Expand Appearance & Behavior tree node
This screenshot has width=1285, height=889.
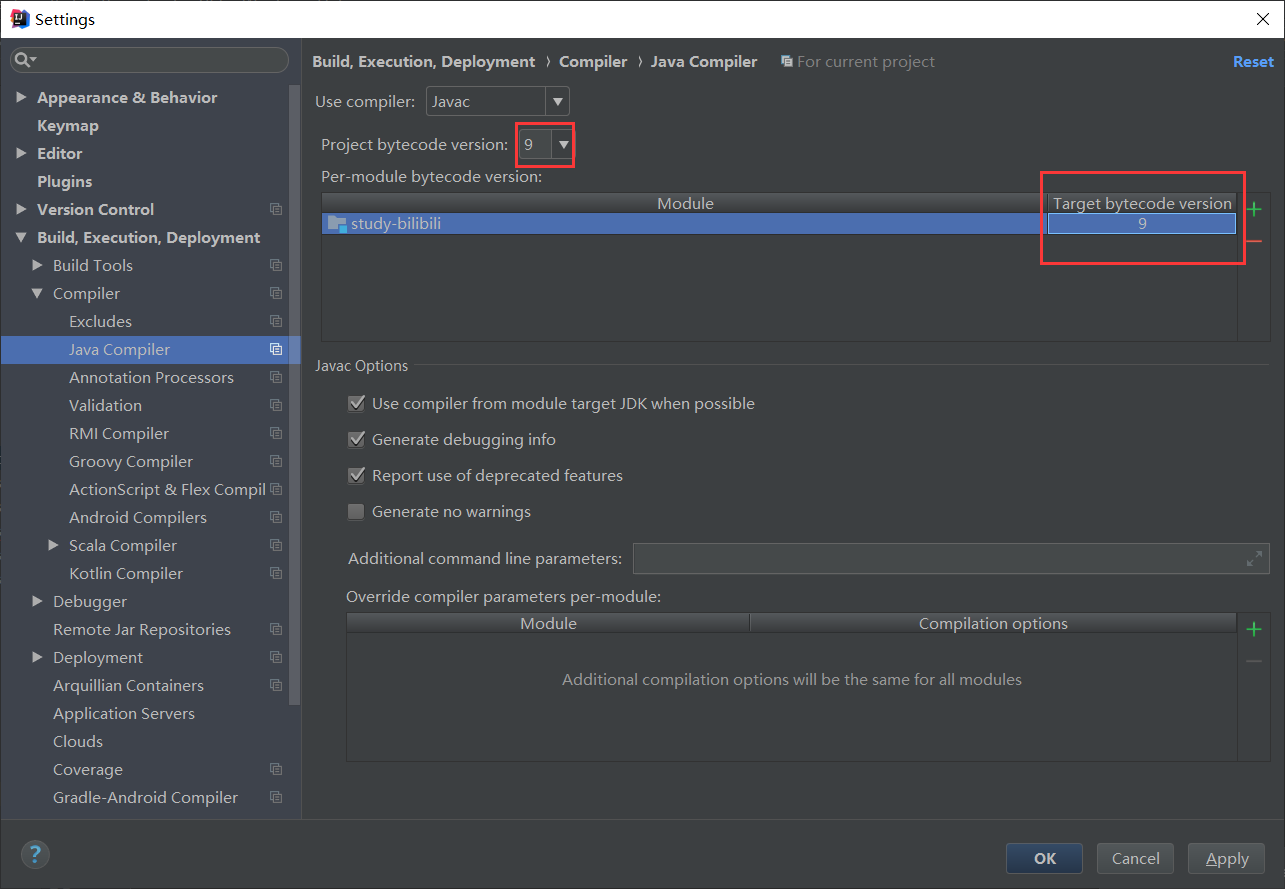(21, 97)
